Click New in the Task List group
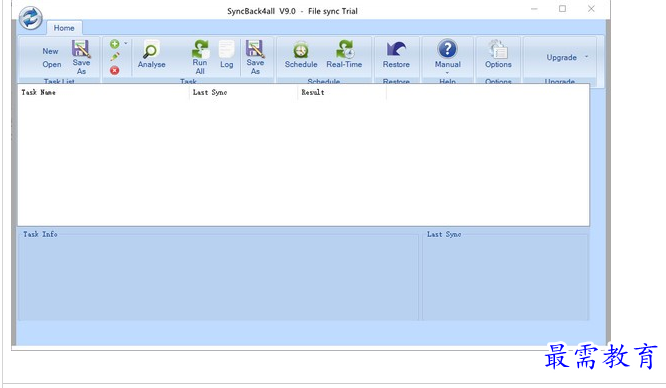The width and height of the screenshot is (666, 388). tap(50, 51)
